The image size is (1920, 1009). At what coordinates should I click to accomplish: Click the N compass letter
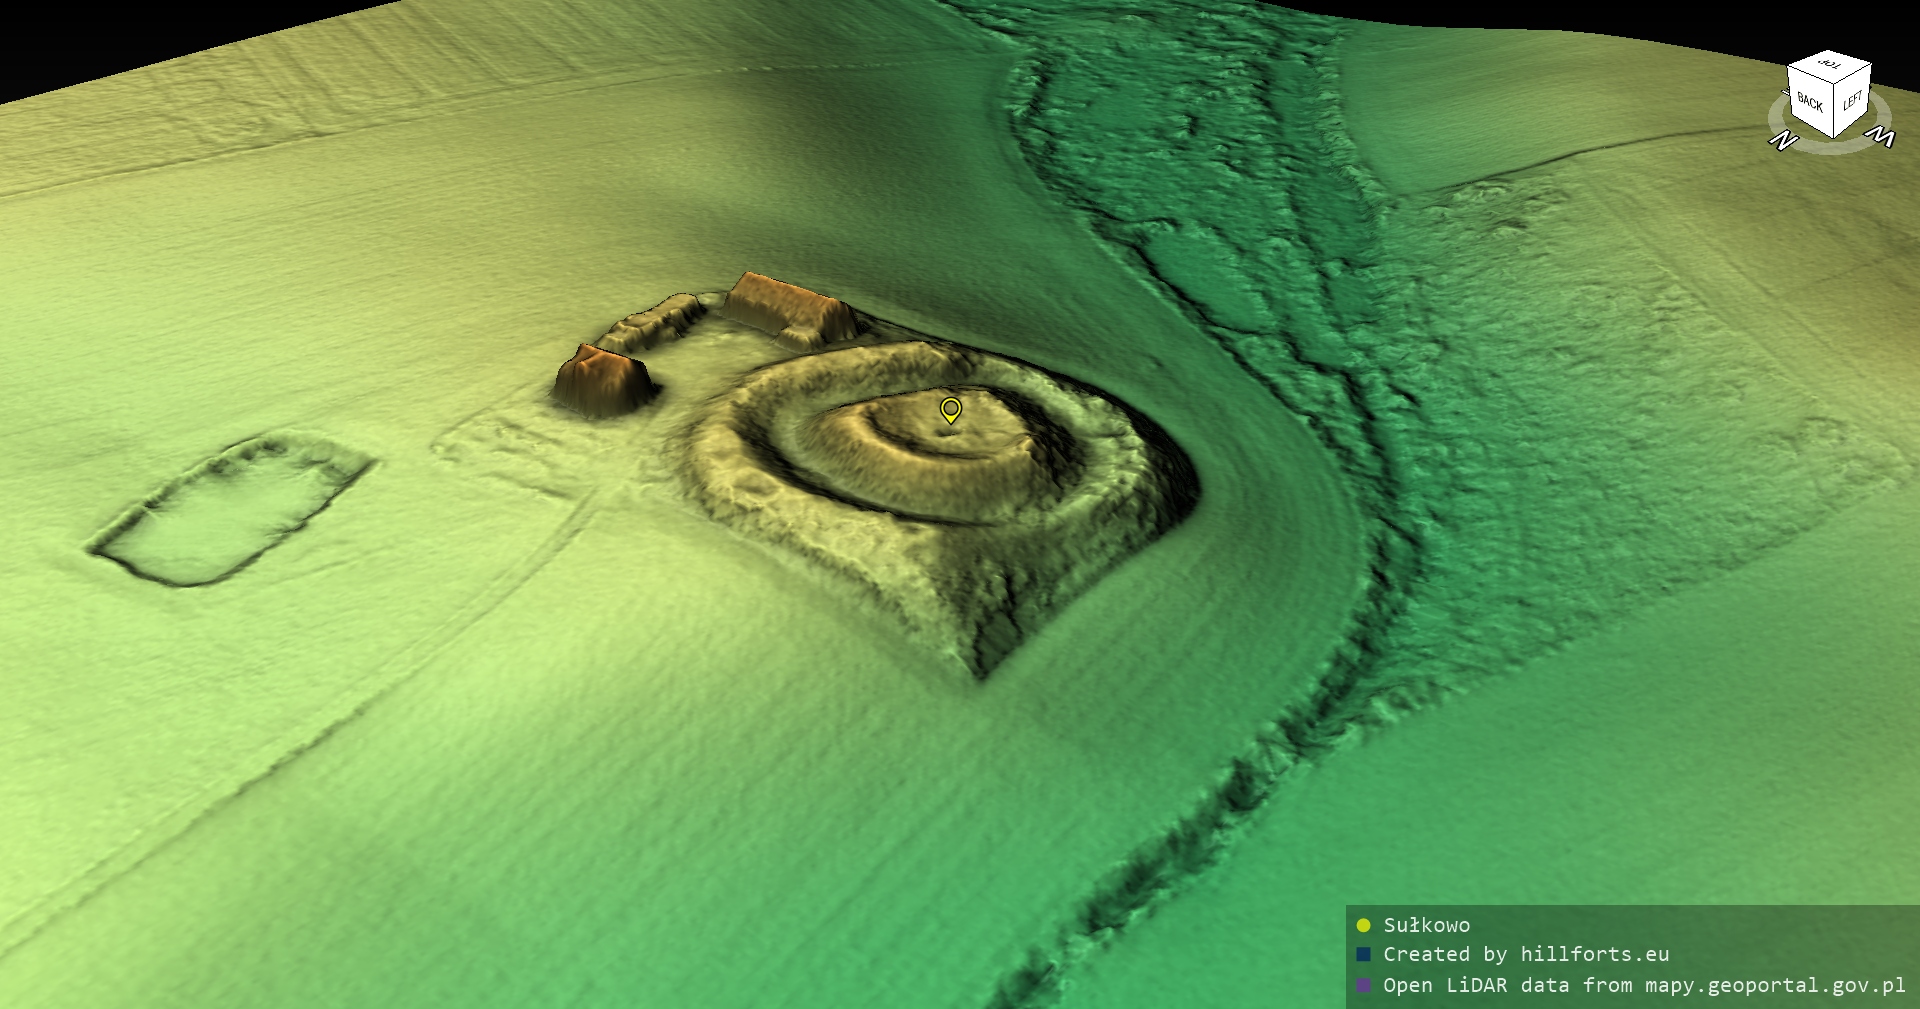pos(1783,141)
